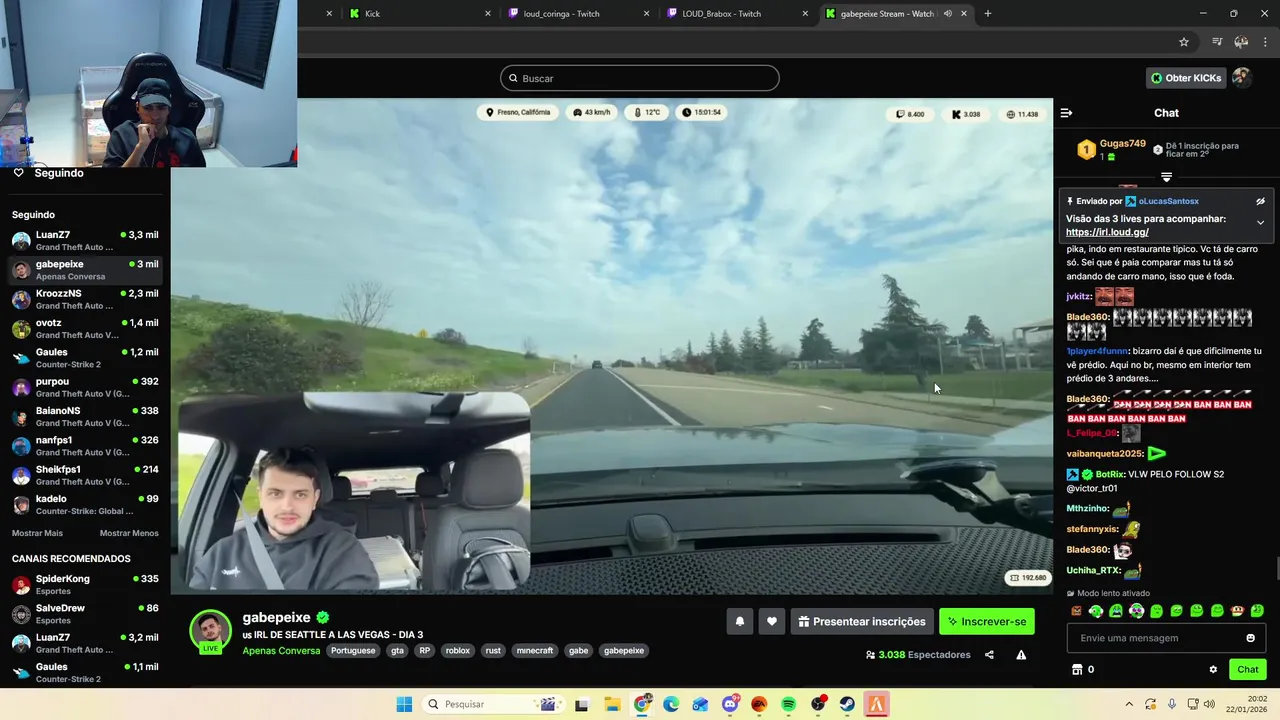Screen dimensions: 1280x720
Task: Click the Buscar search field
Action: [640, 78]
